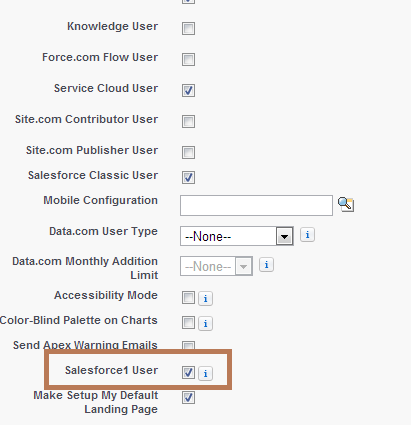This screenshot has height=425, width=411.
Task: Uncheck Make Setup My Default Landing Page
Action: 188,397
